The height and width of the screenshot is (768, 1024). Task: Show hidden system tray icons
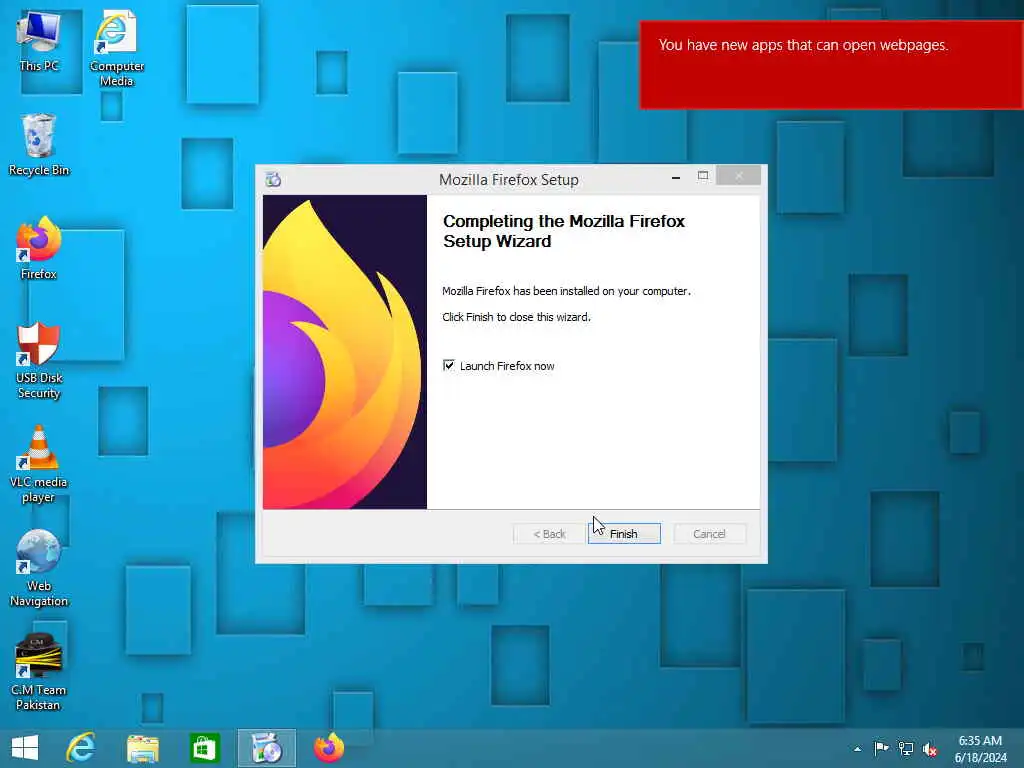(x=857, y=749)
